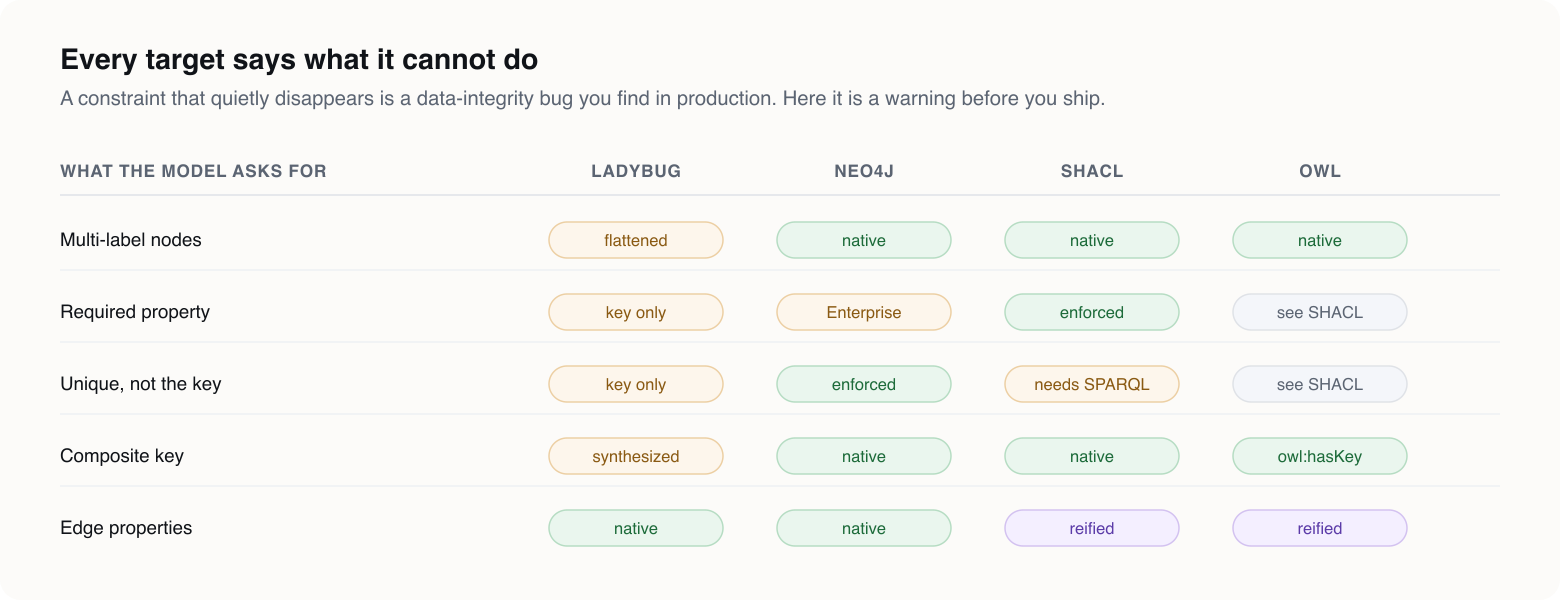Click the 'Multi-label nodes' row label
This screenshot has width=1560, height=600.
tap(131, 240)
